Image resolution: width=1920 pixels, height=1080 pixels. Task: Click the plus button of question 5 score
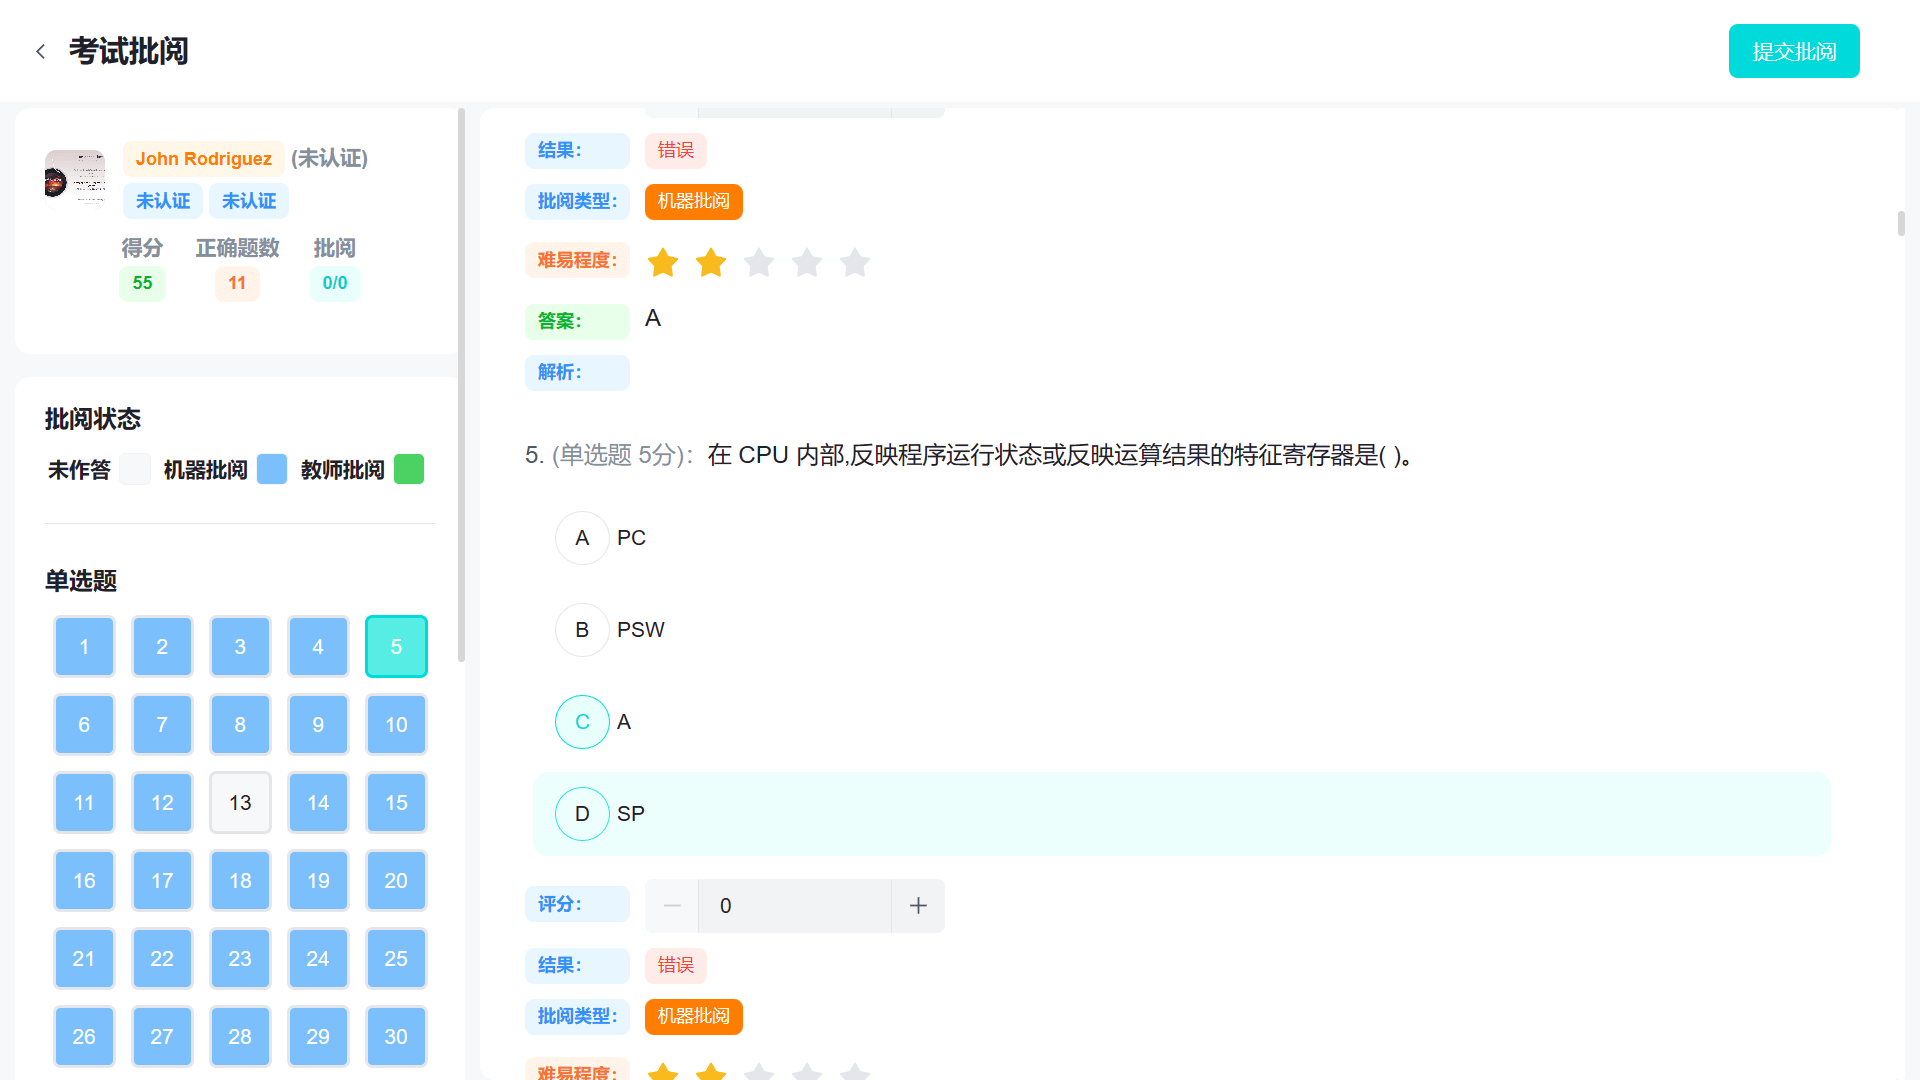(x=918, y=906)
